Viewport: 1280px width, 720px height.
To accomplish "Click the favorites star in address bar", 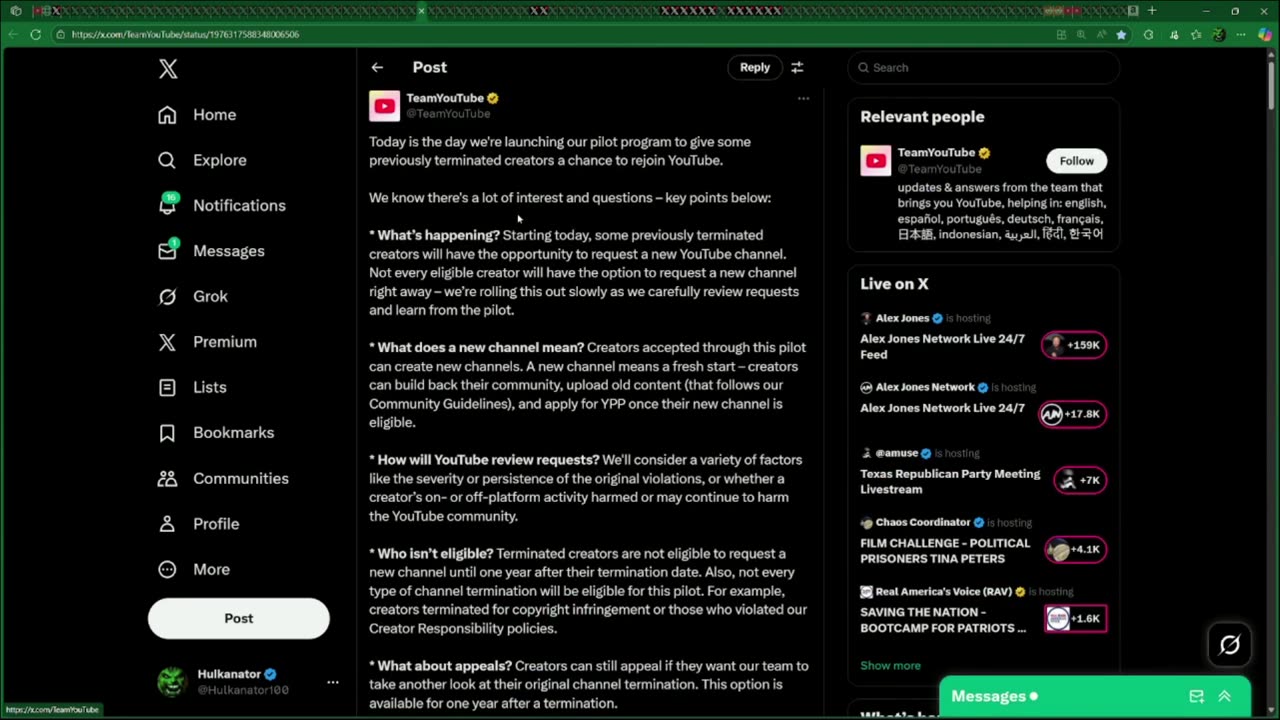I will pyautogui.click(x=1121, y=34).
